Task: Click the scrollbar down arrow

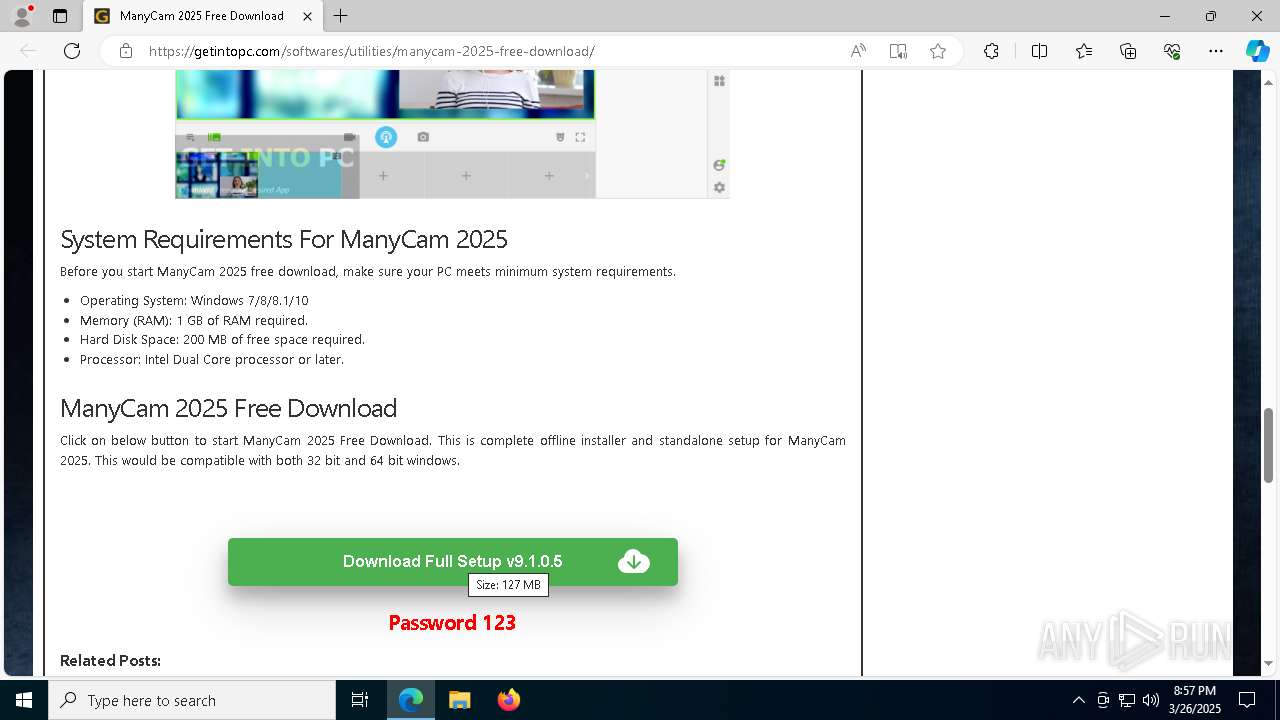Action: click(x=1269, y=663)
